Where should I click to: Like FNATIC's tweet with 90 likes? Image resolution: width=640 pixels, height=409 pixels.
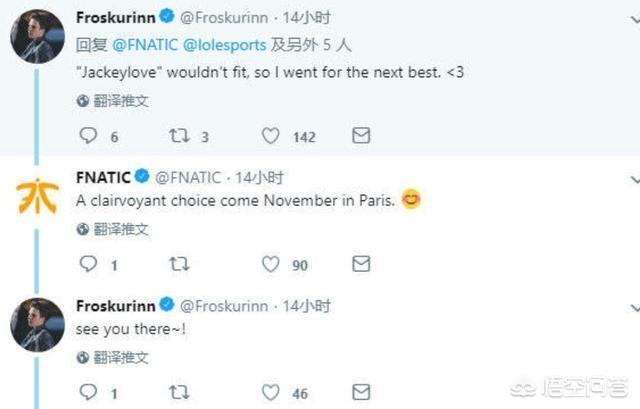pyautogui.click(x=270, y=264)
